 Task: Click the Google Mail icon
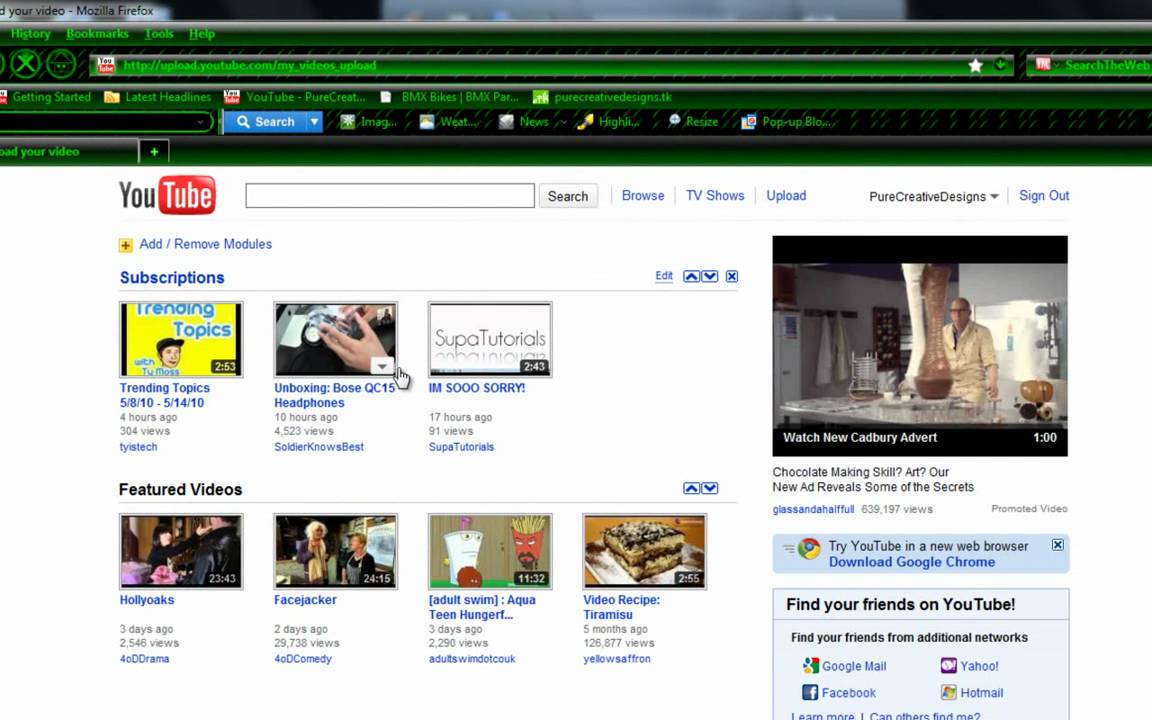pyautogui.click(x=810, y=666)
